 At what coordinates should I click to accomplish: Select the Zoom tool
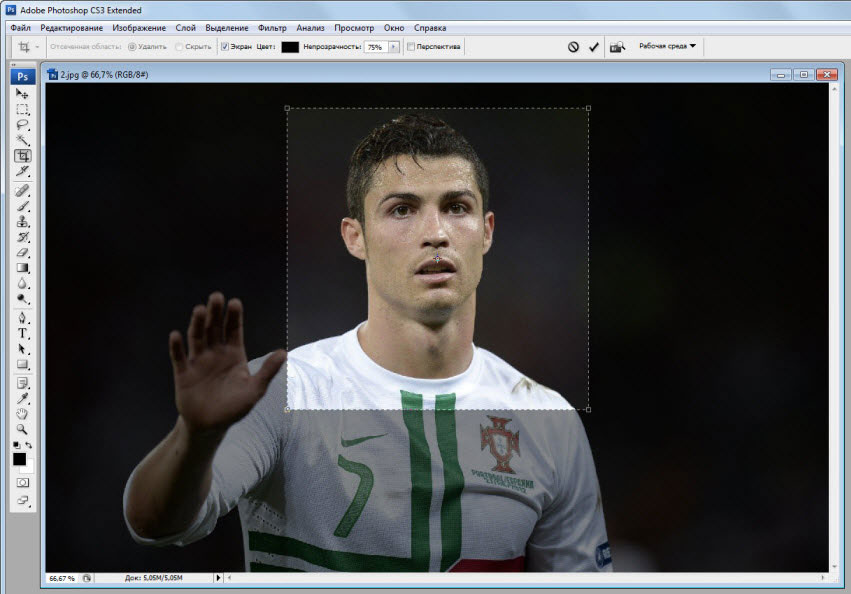(22, 429)
